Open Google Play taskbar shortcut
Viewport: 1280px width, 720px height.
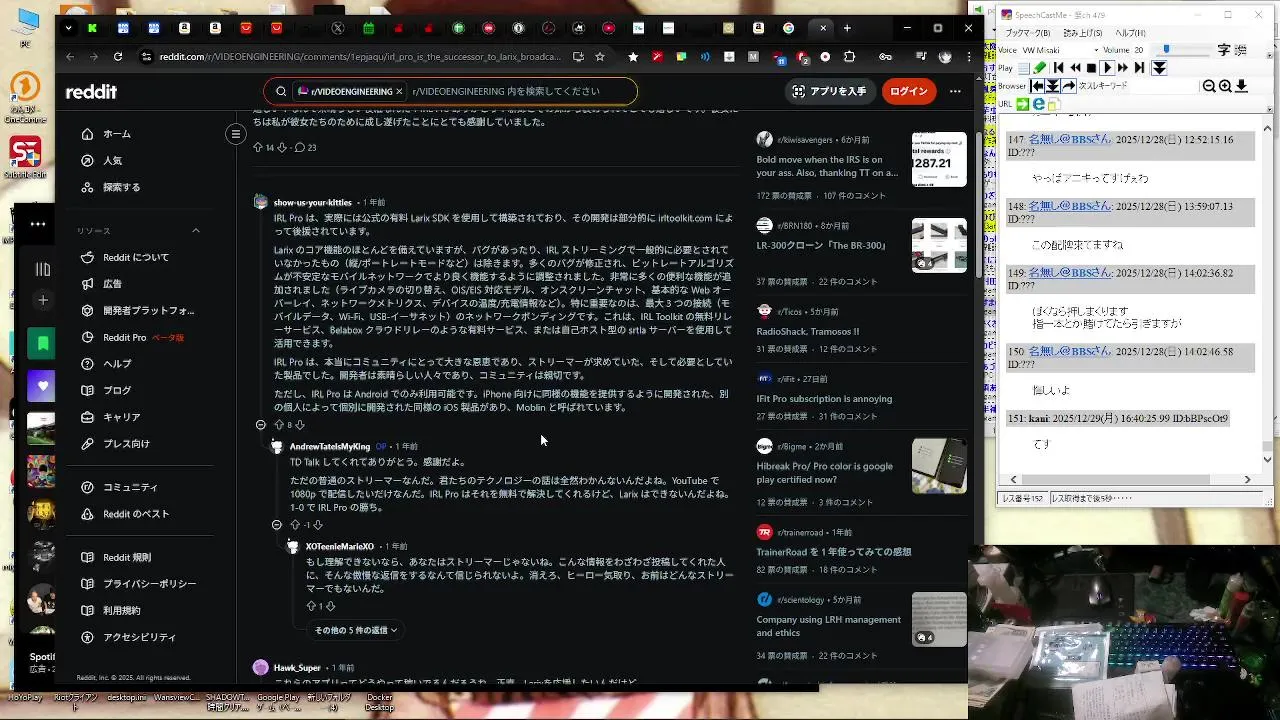coord(278,702)
